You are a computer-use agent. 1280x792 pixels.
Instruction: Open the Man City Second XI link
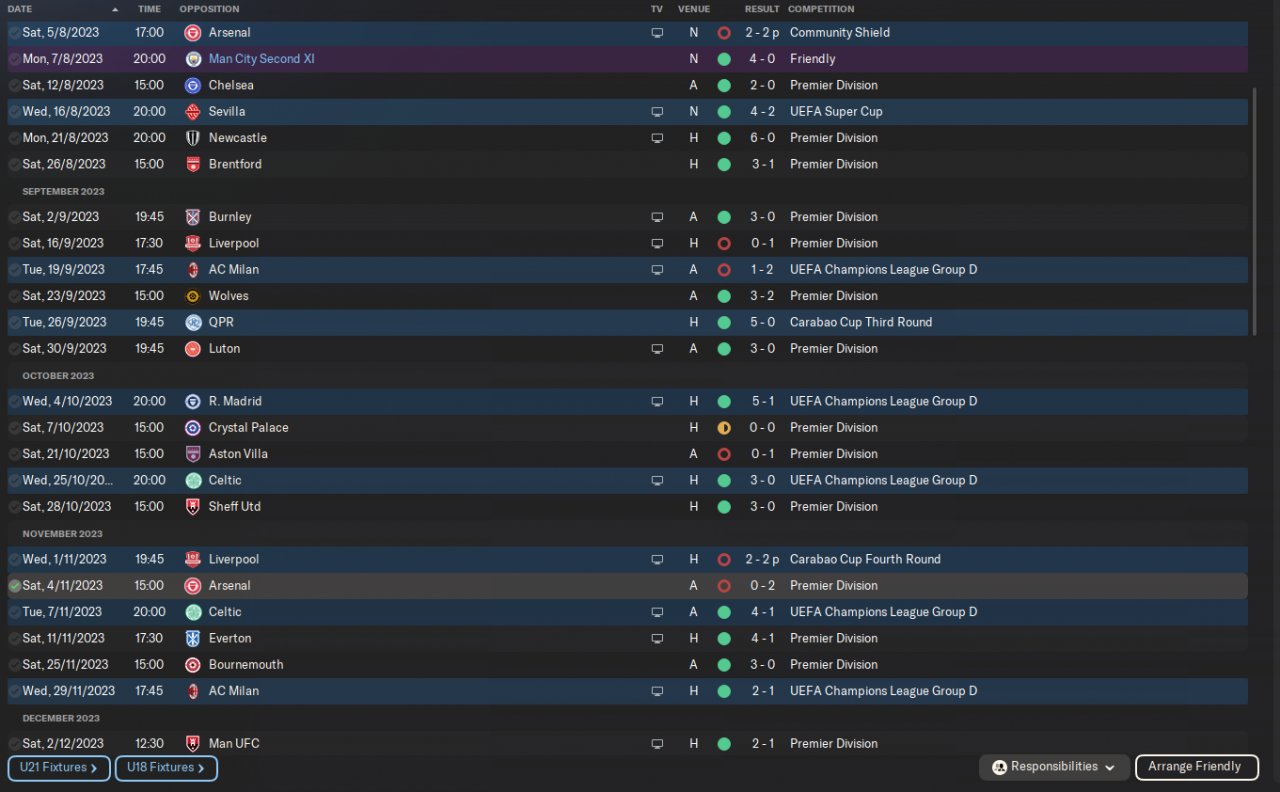click(261, 59)
